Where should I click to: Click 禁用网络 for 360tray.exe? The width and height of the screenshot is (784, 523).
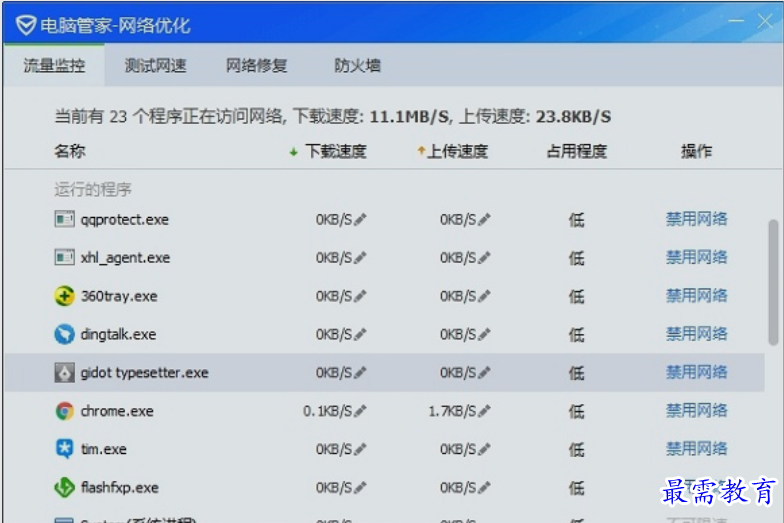(696, 296)
